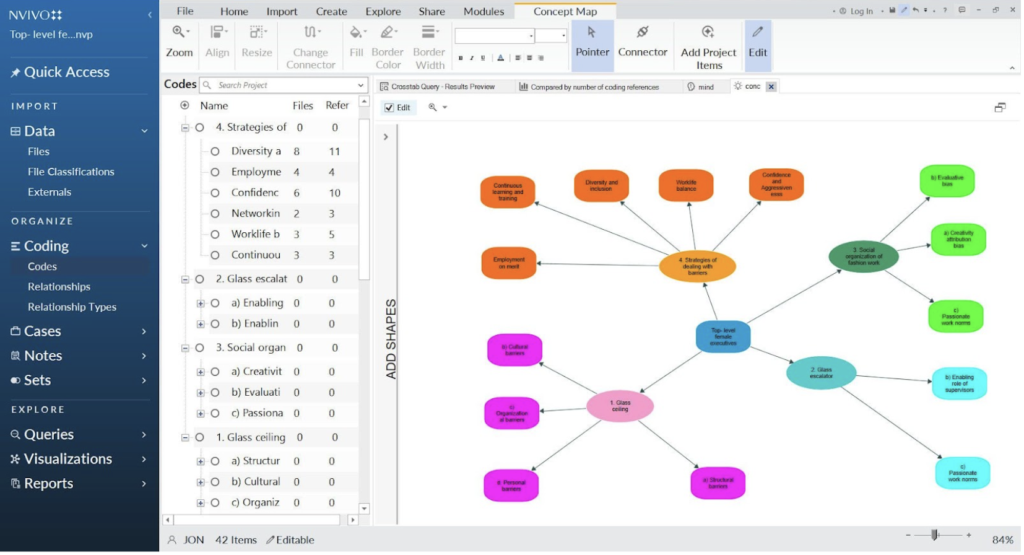Click the Border Color icon
The height and width of the screenshot is (555, 1024).
pyautogui.click(x=388, y=33)
